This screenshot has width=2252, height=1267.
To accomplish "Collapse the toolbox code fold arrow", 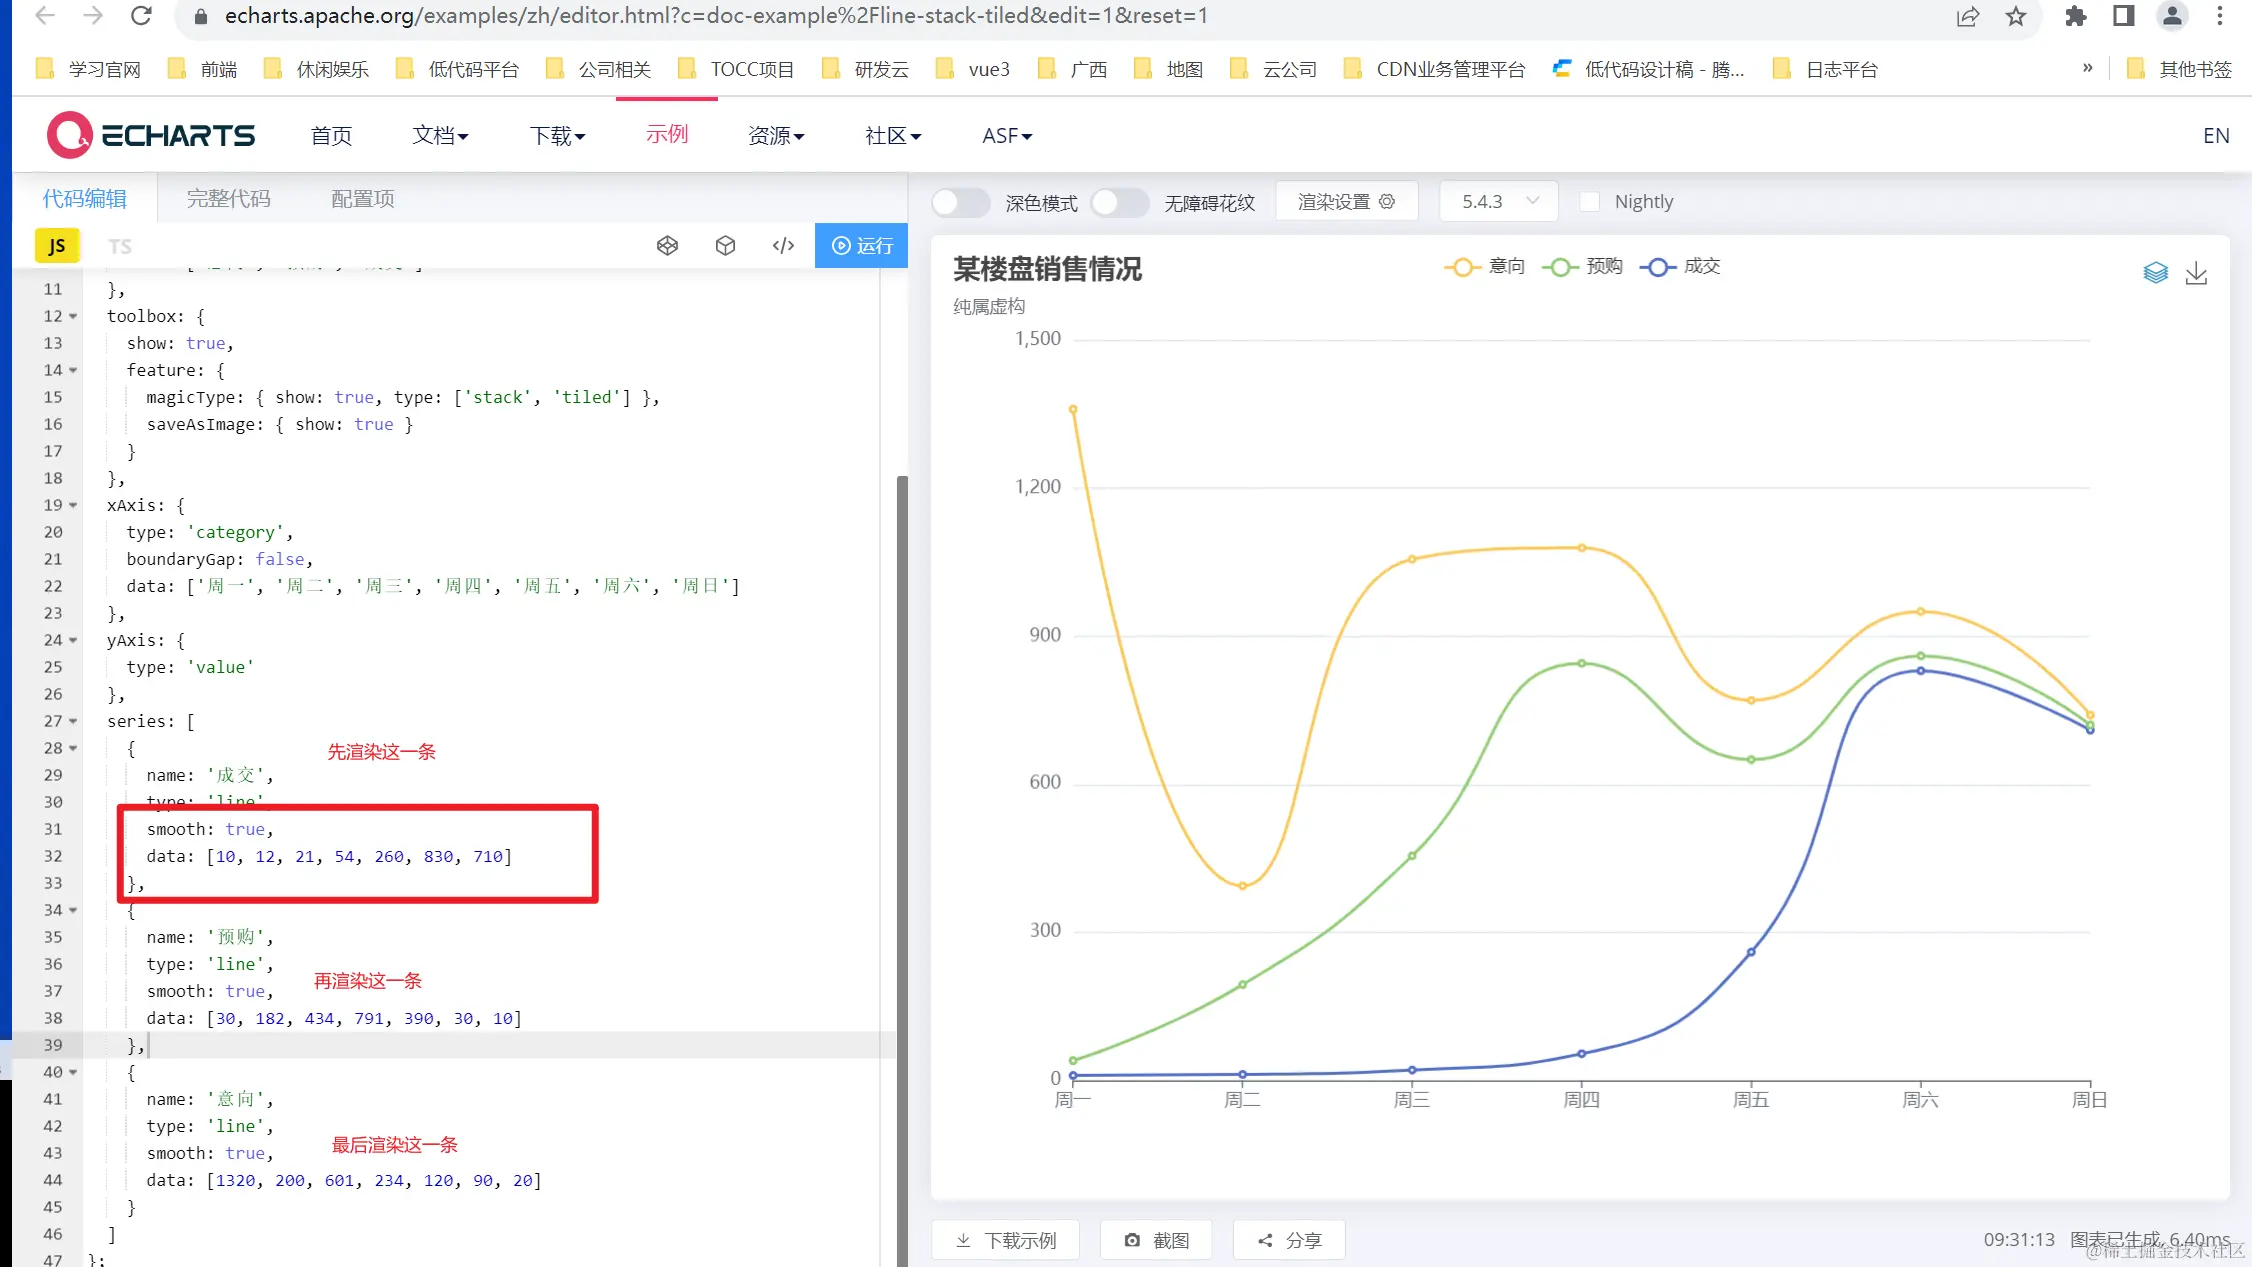I will [x=73, y=316].
